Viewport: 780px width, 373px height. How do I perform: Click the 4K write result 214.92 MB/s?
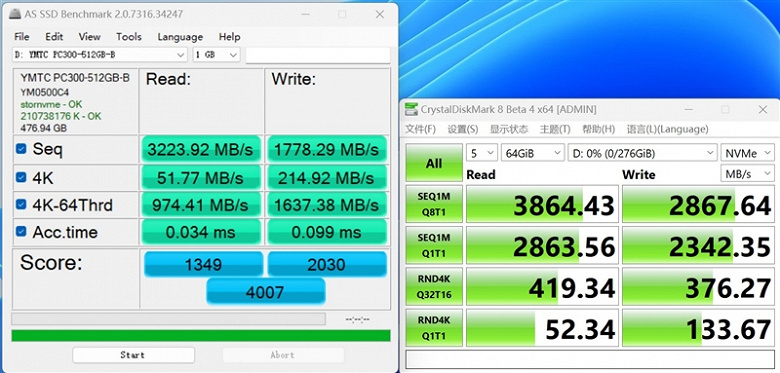[327, 177]
